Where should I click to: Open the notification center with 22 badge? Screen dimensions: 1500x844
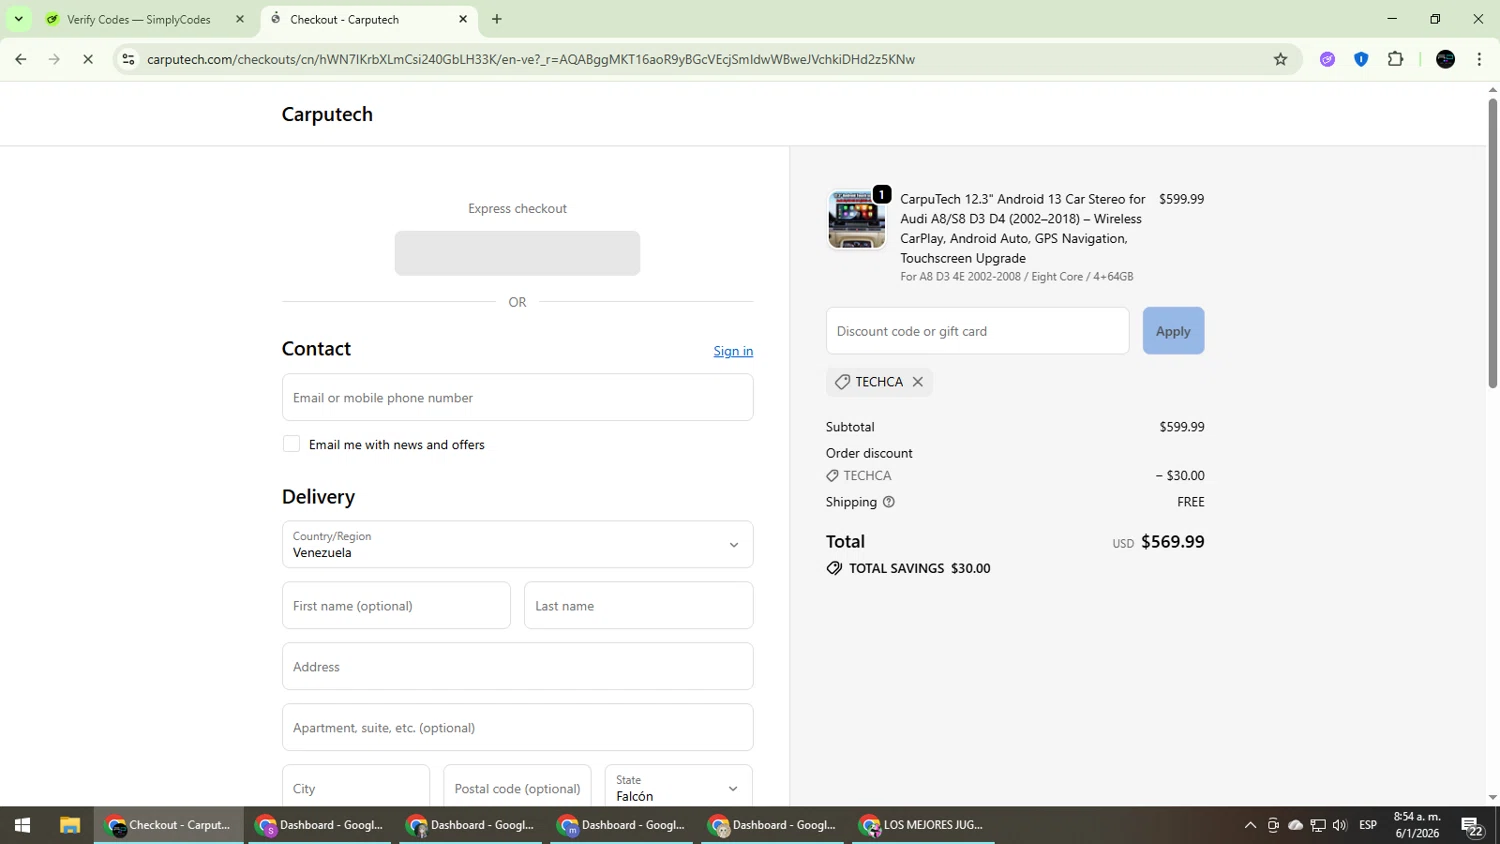tap(1472, 826)
